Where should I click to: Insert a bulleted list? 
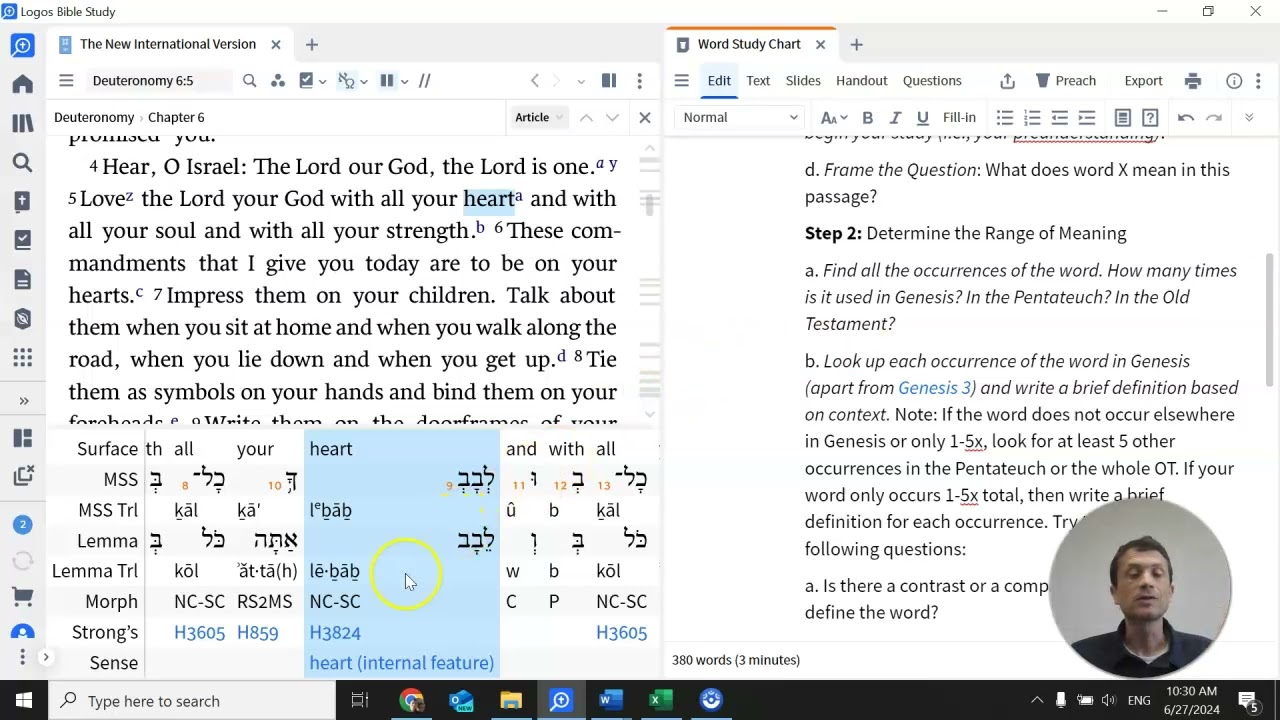tap(1005, 117)
